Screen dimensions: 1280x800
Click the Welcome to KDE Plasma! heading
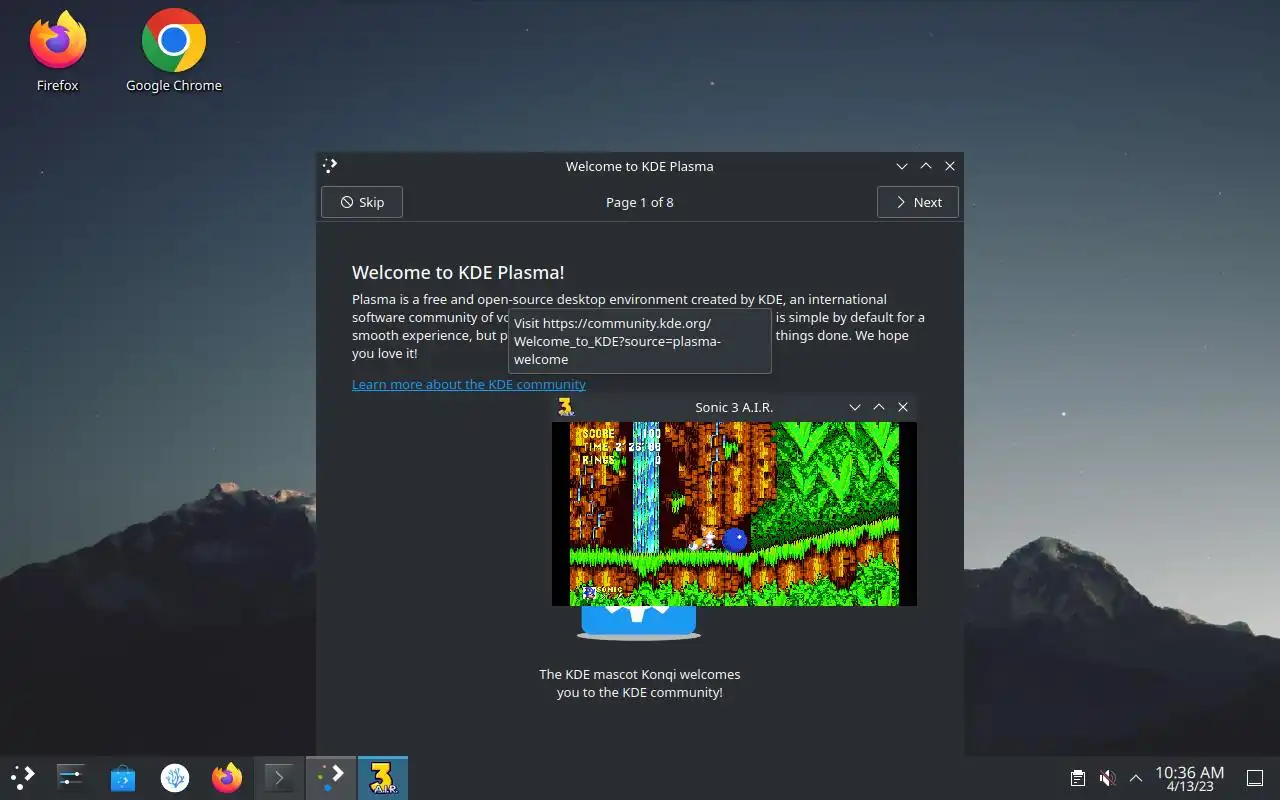(x=458, y=272)
